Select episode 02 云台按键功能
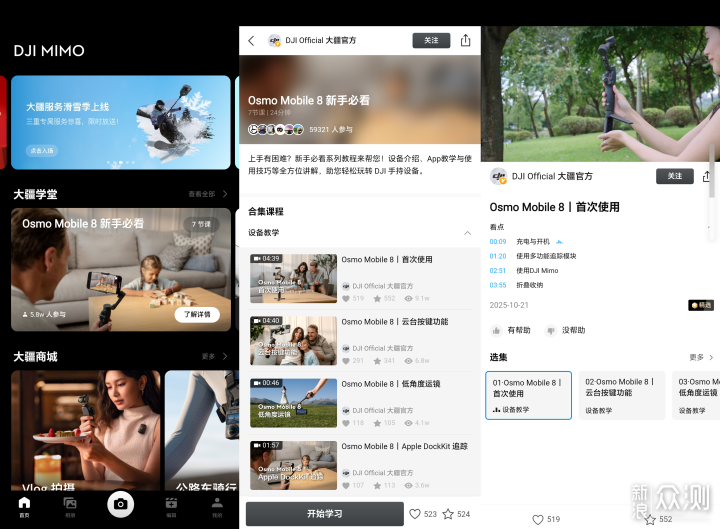Image resolution: width=720 pixels, height=529 pixels. tap(622, 395)
